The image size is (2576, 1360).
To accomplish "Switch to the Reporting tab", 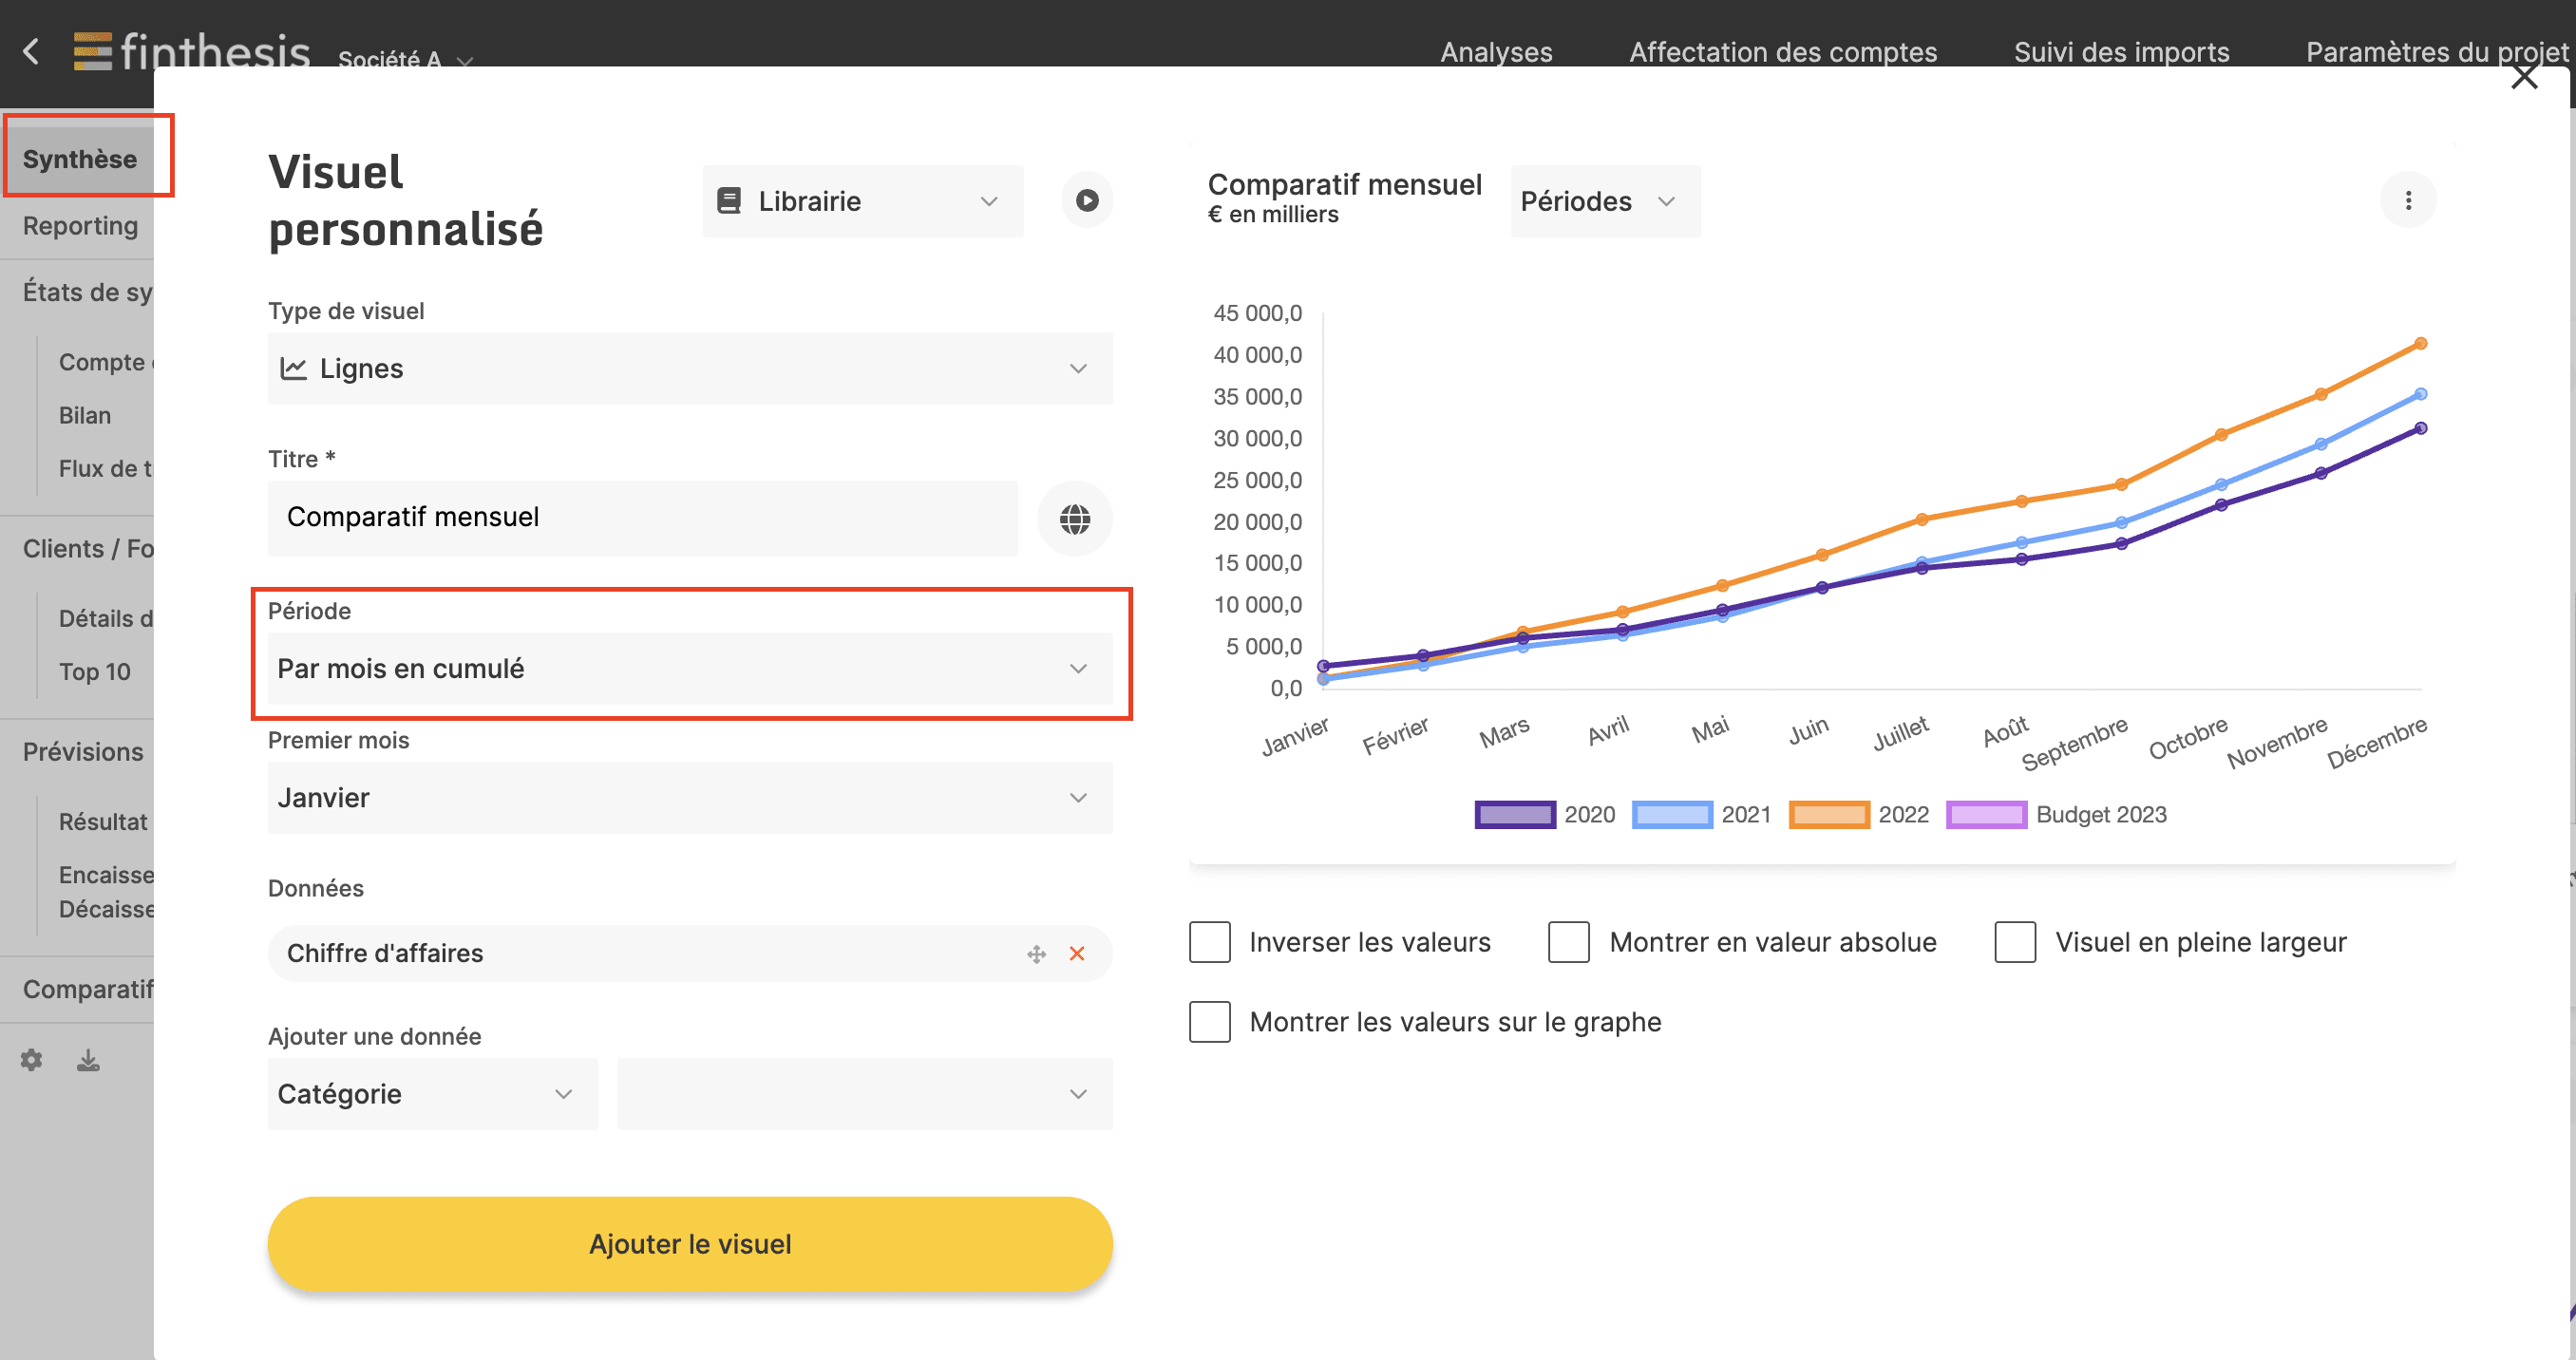I will tap(79, 225).
